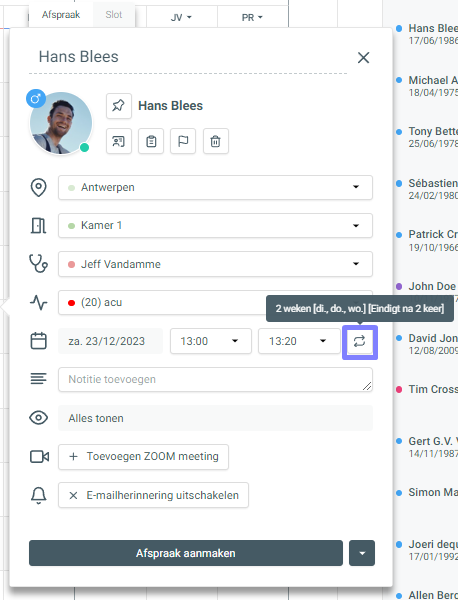458x600 pixels.
Task: Select the Afspraak tab
Action: click(61, 15)
